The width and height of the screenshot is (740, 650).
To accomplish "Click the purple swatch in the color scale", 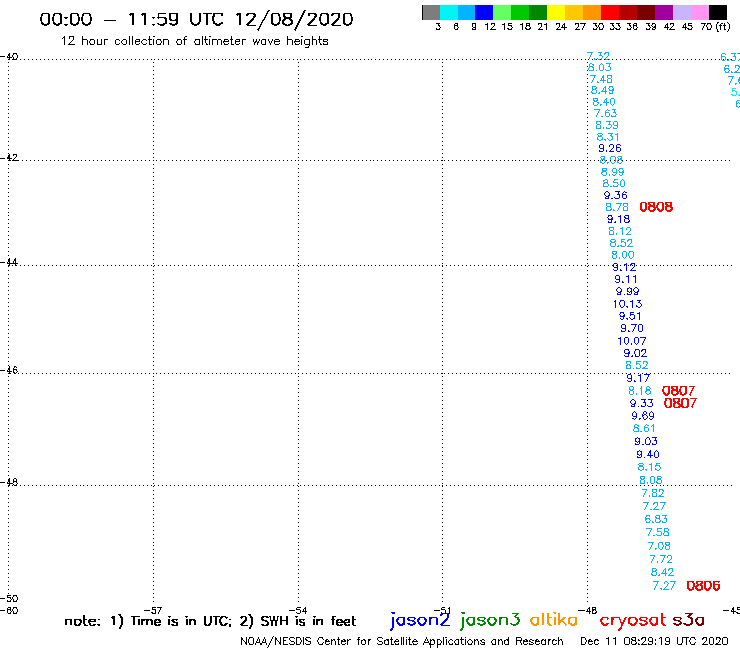I will pyautogui.click(x=664, y=12).
